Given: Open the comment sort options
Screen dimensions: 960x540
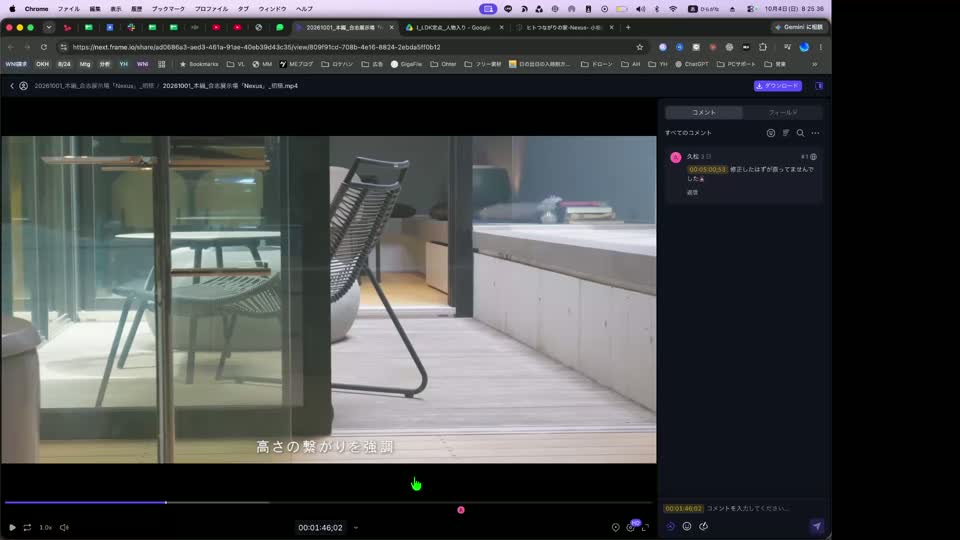Looking at the screenshot, I should click(786, 133).
